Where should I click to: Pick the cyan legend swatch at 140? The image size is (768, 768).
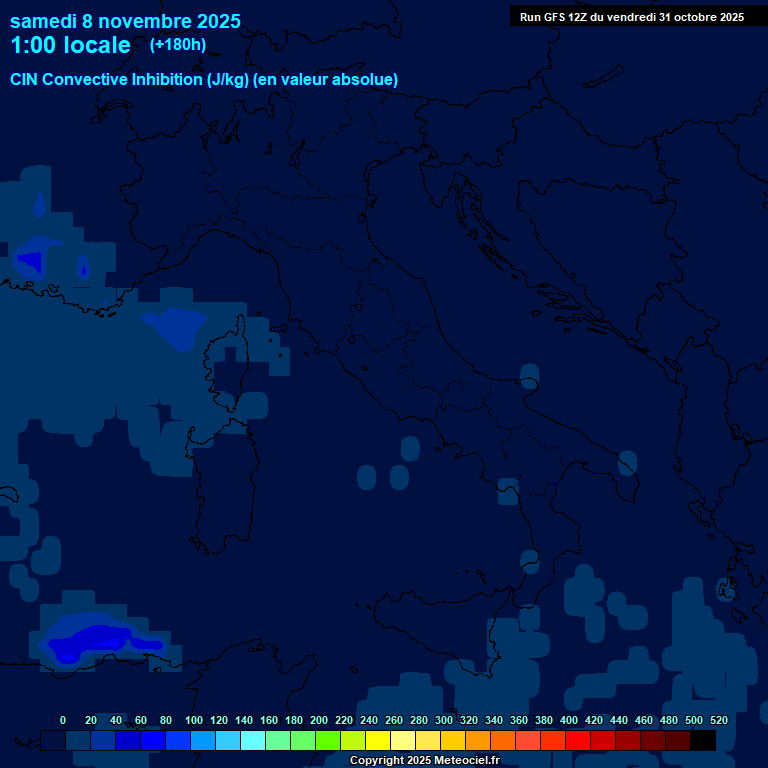point(253,741)
